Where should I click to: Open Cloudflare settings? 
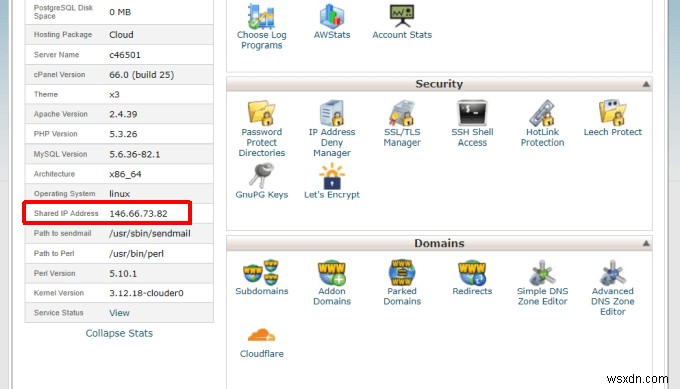tap(262, 343)
